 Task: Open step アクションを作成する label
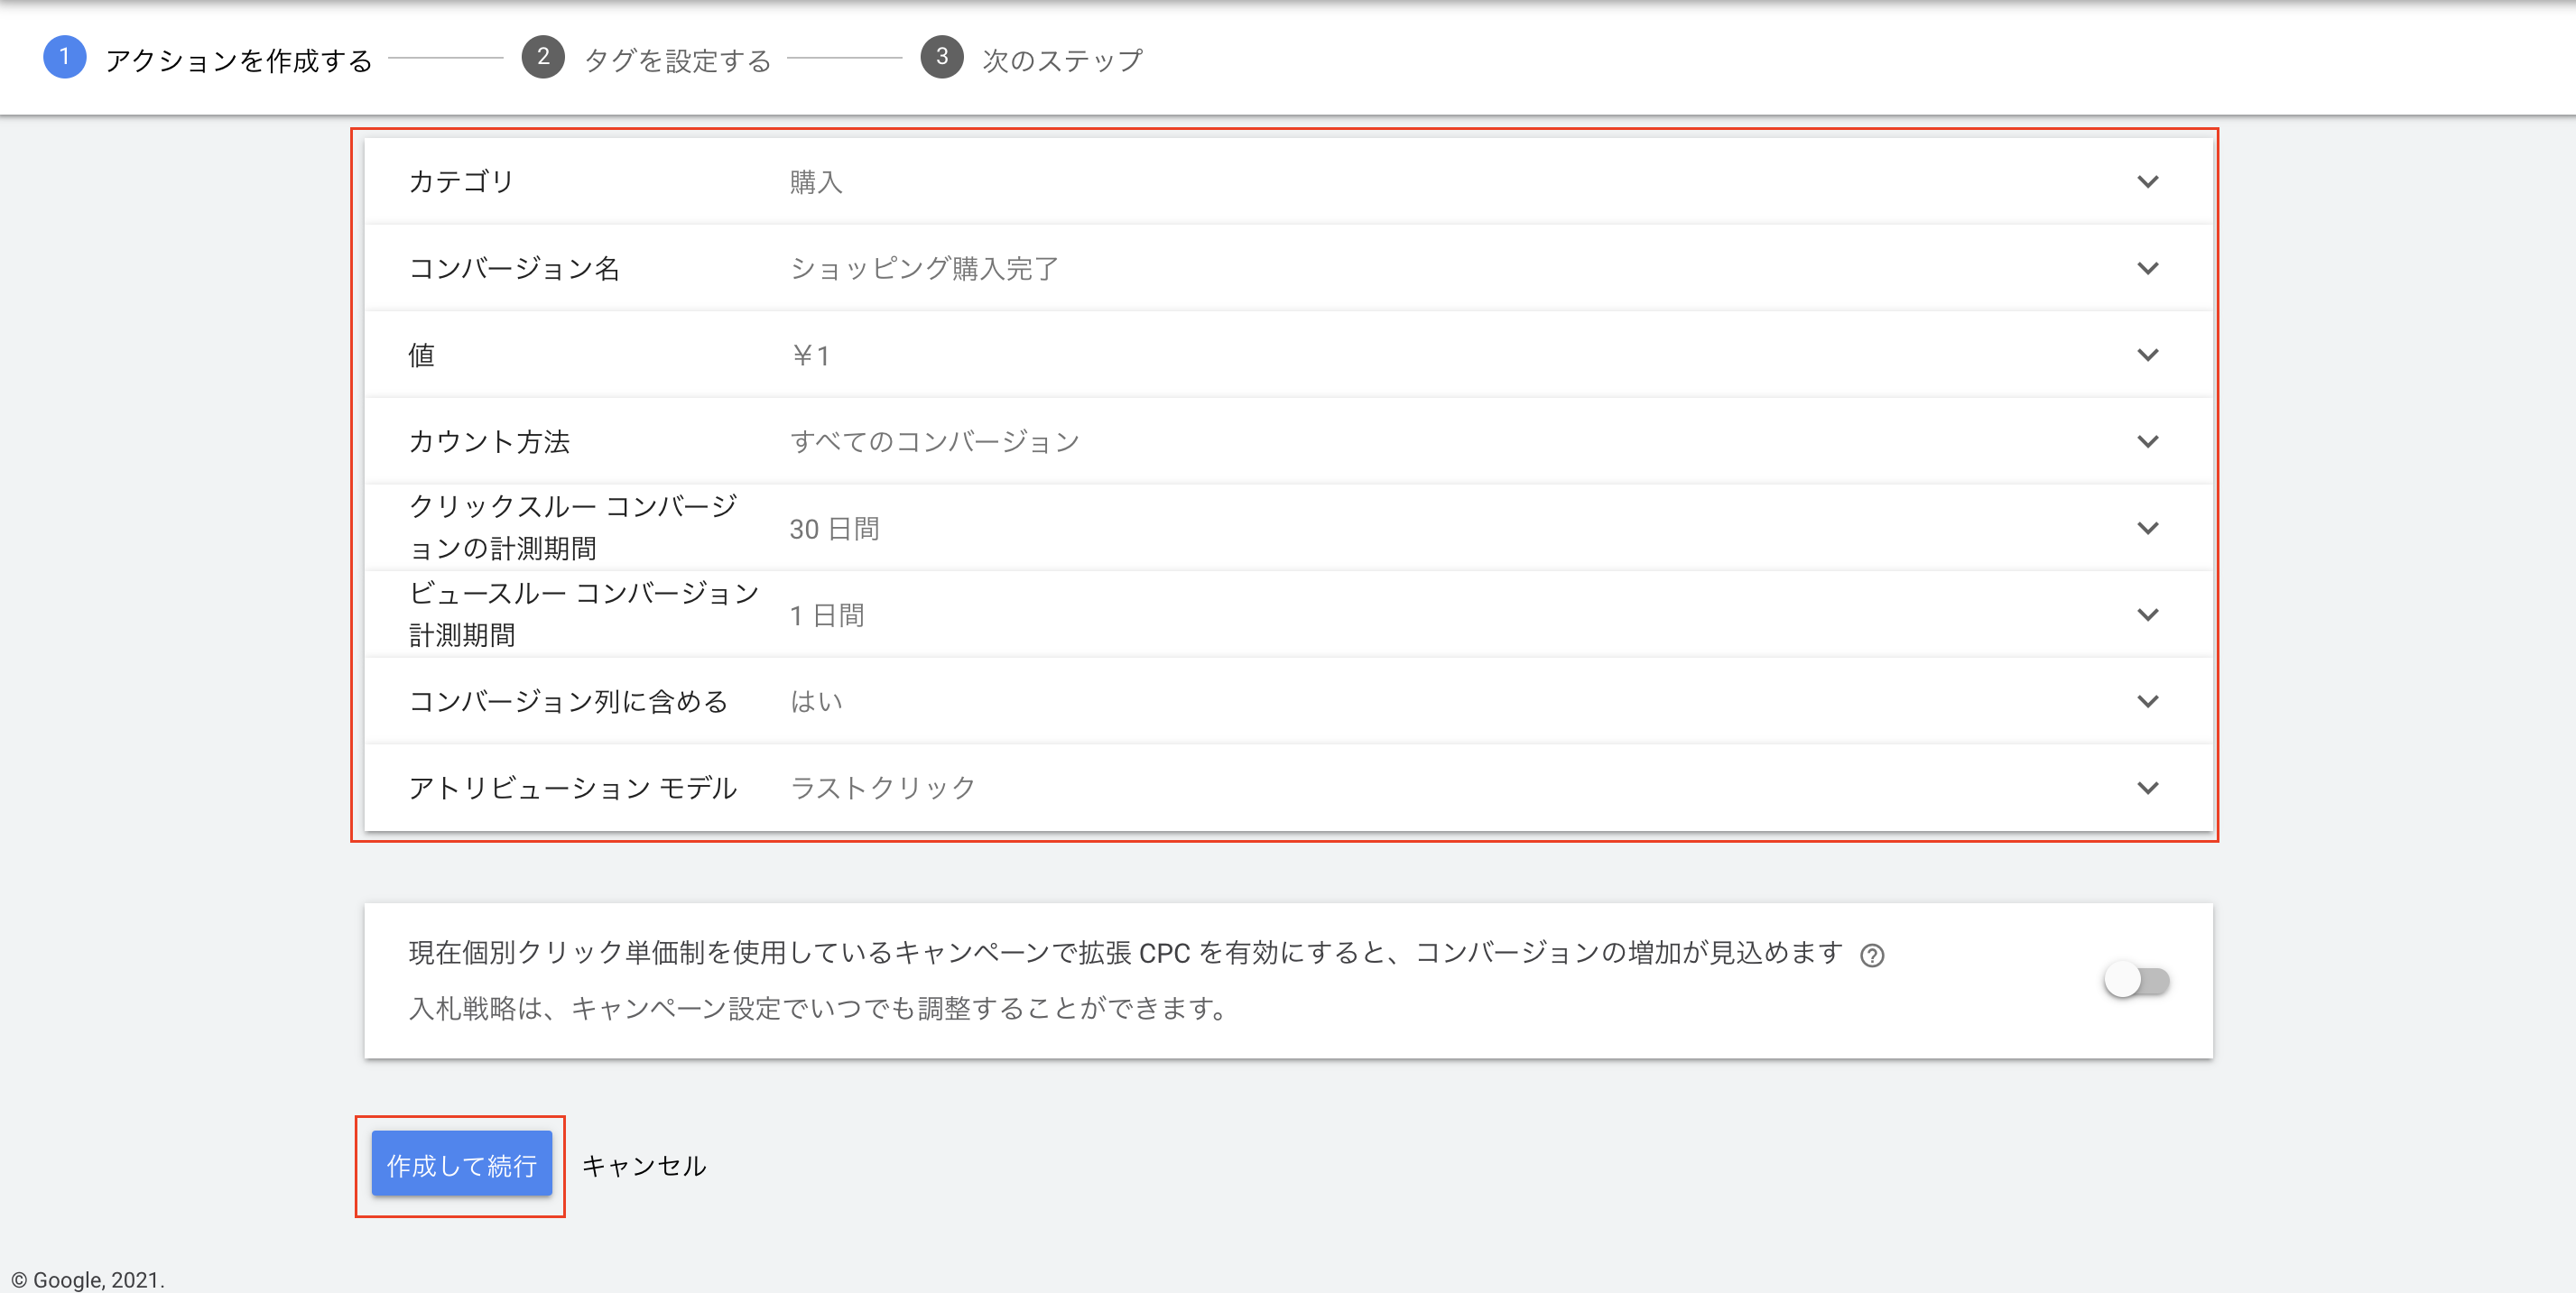[x=238, y=60]
